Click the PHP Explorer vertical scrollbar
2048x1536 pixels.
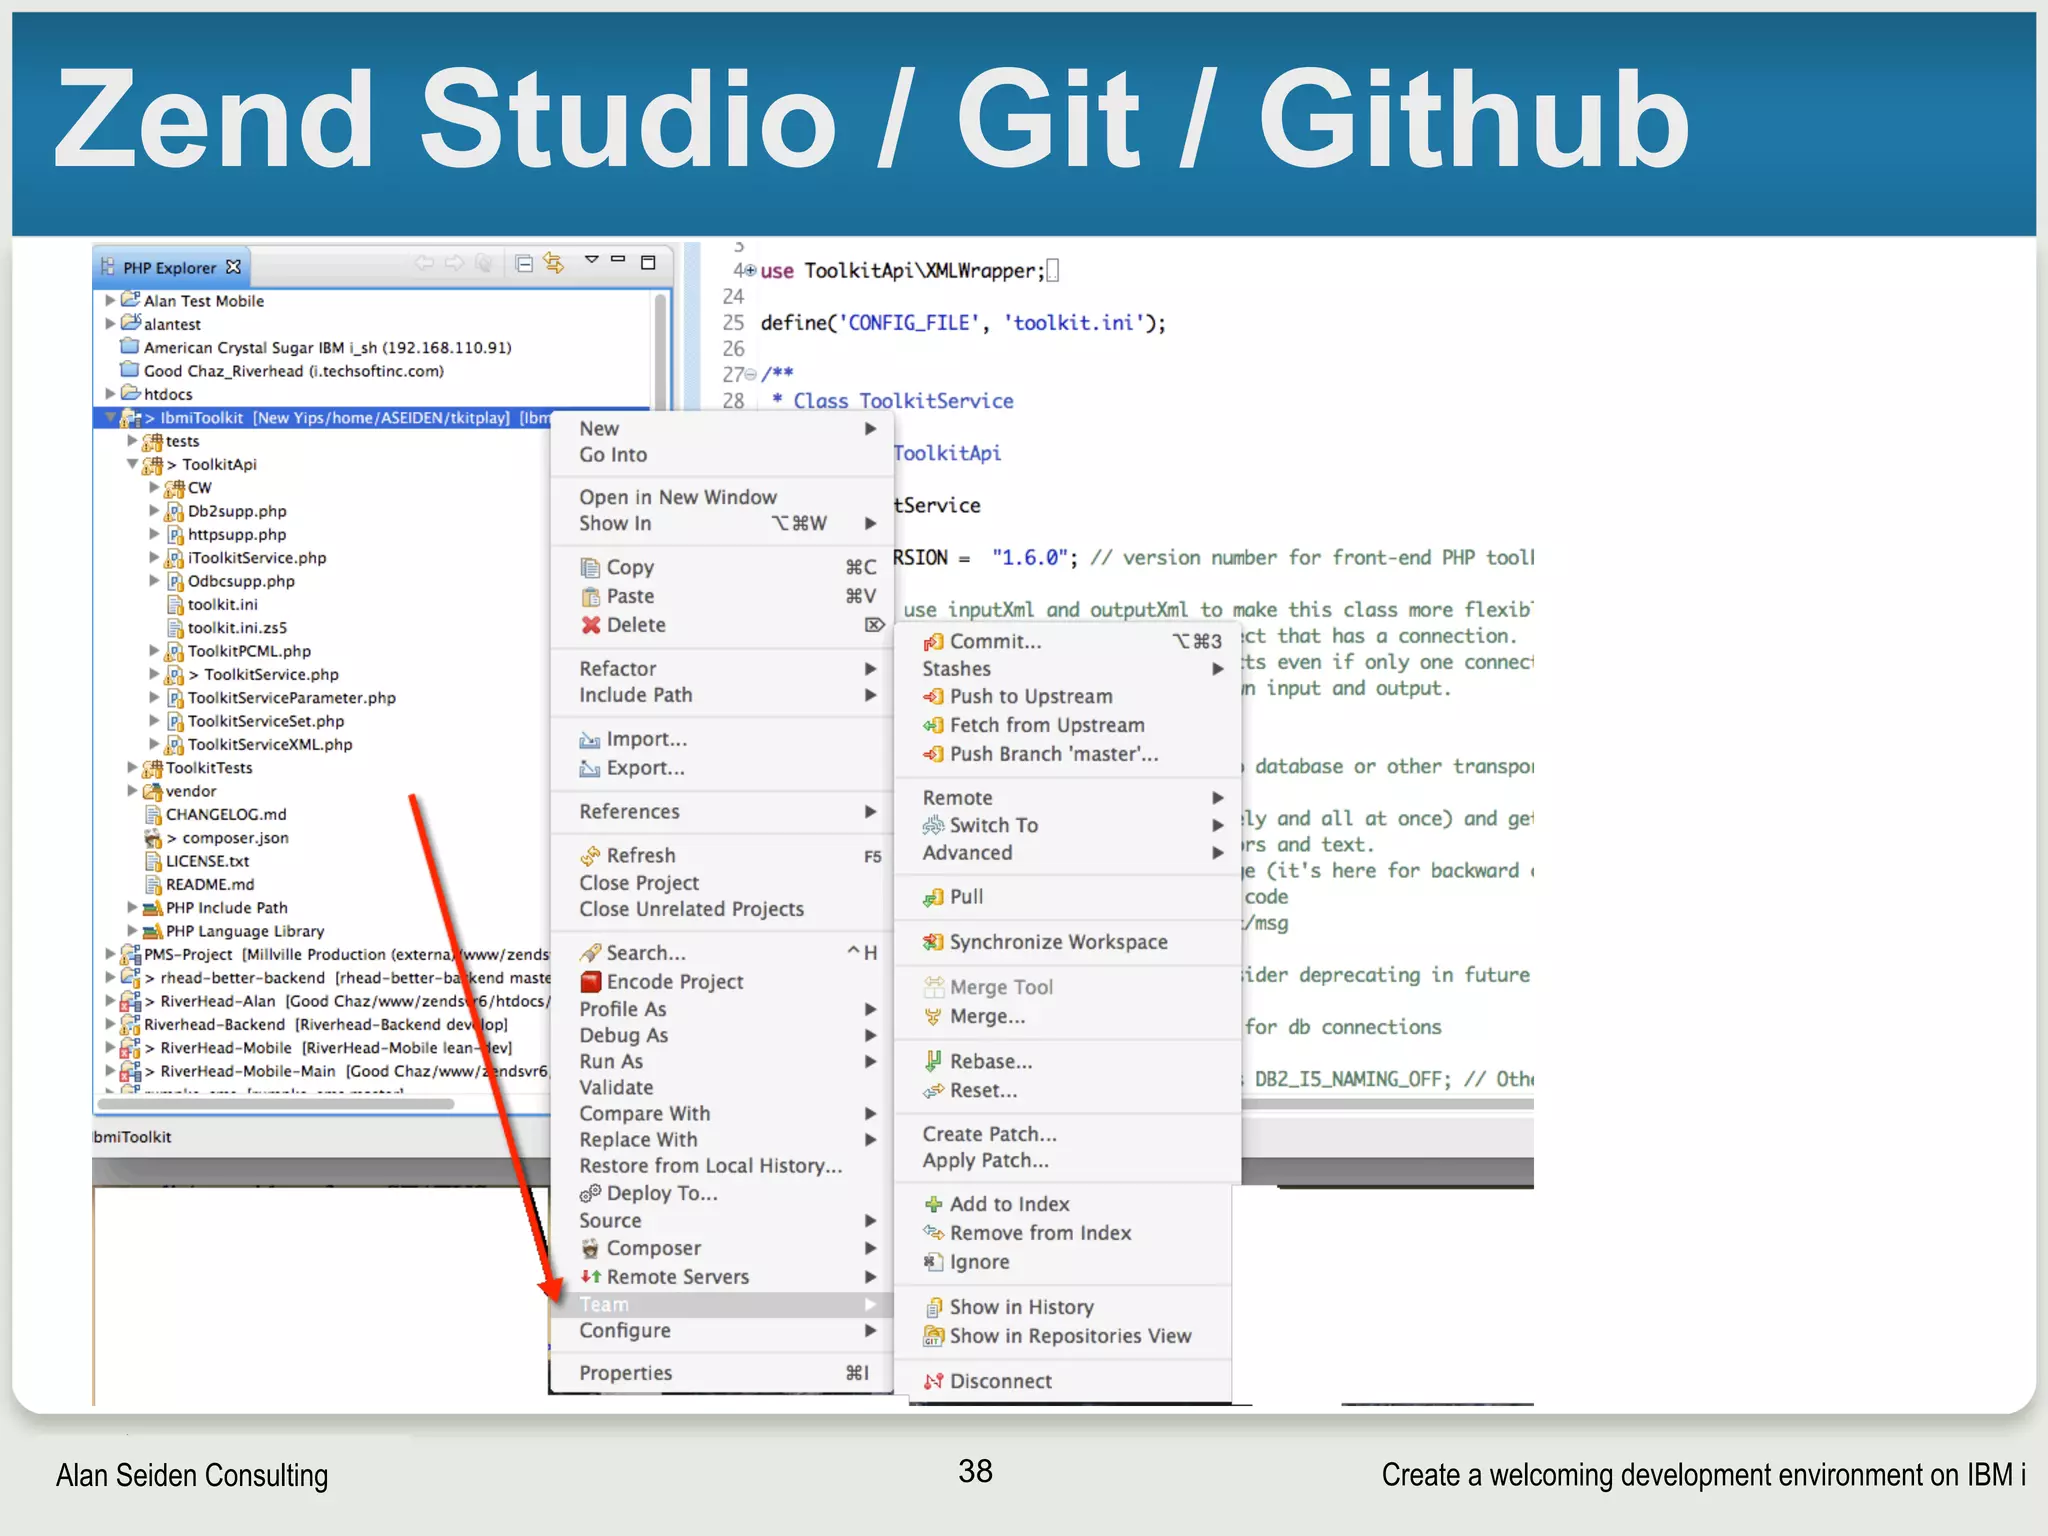660,350
